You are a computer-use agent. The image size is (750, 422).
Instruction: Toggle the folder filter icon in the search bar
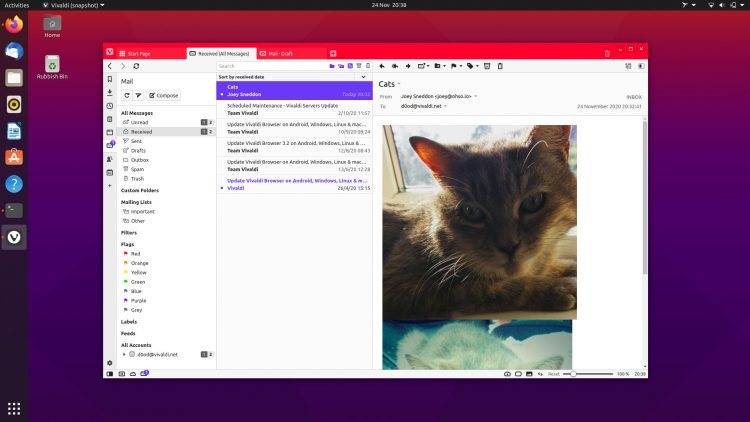click(331, 66)
